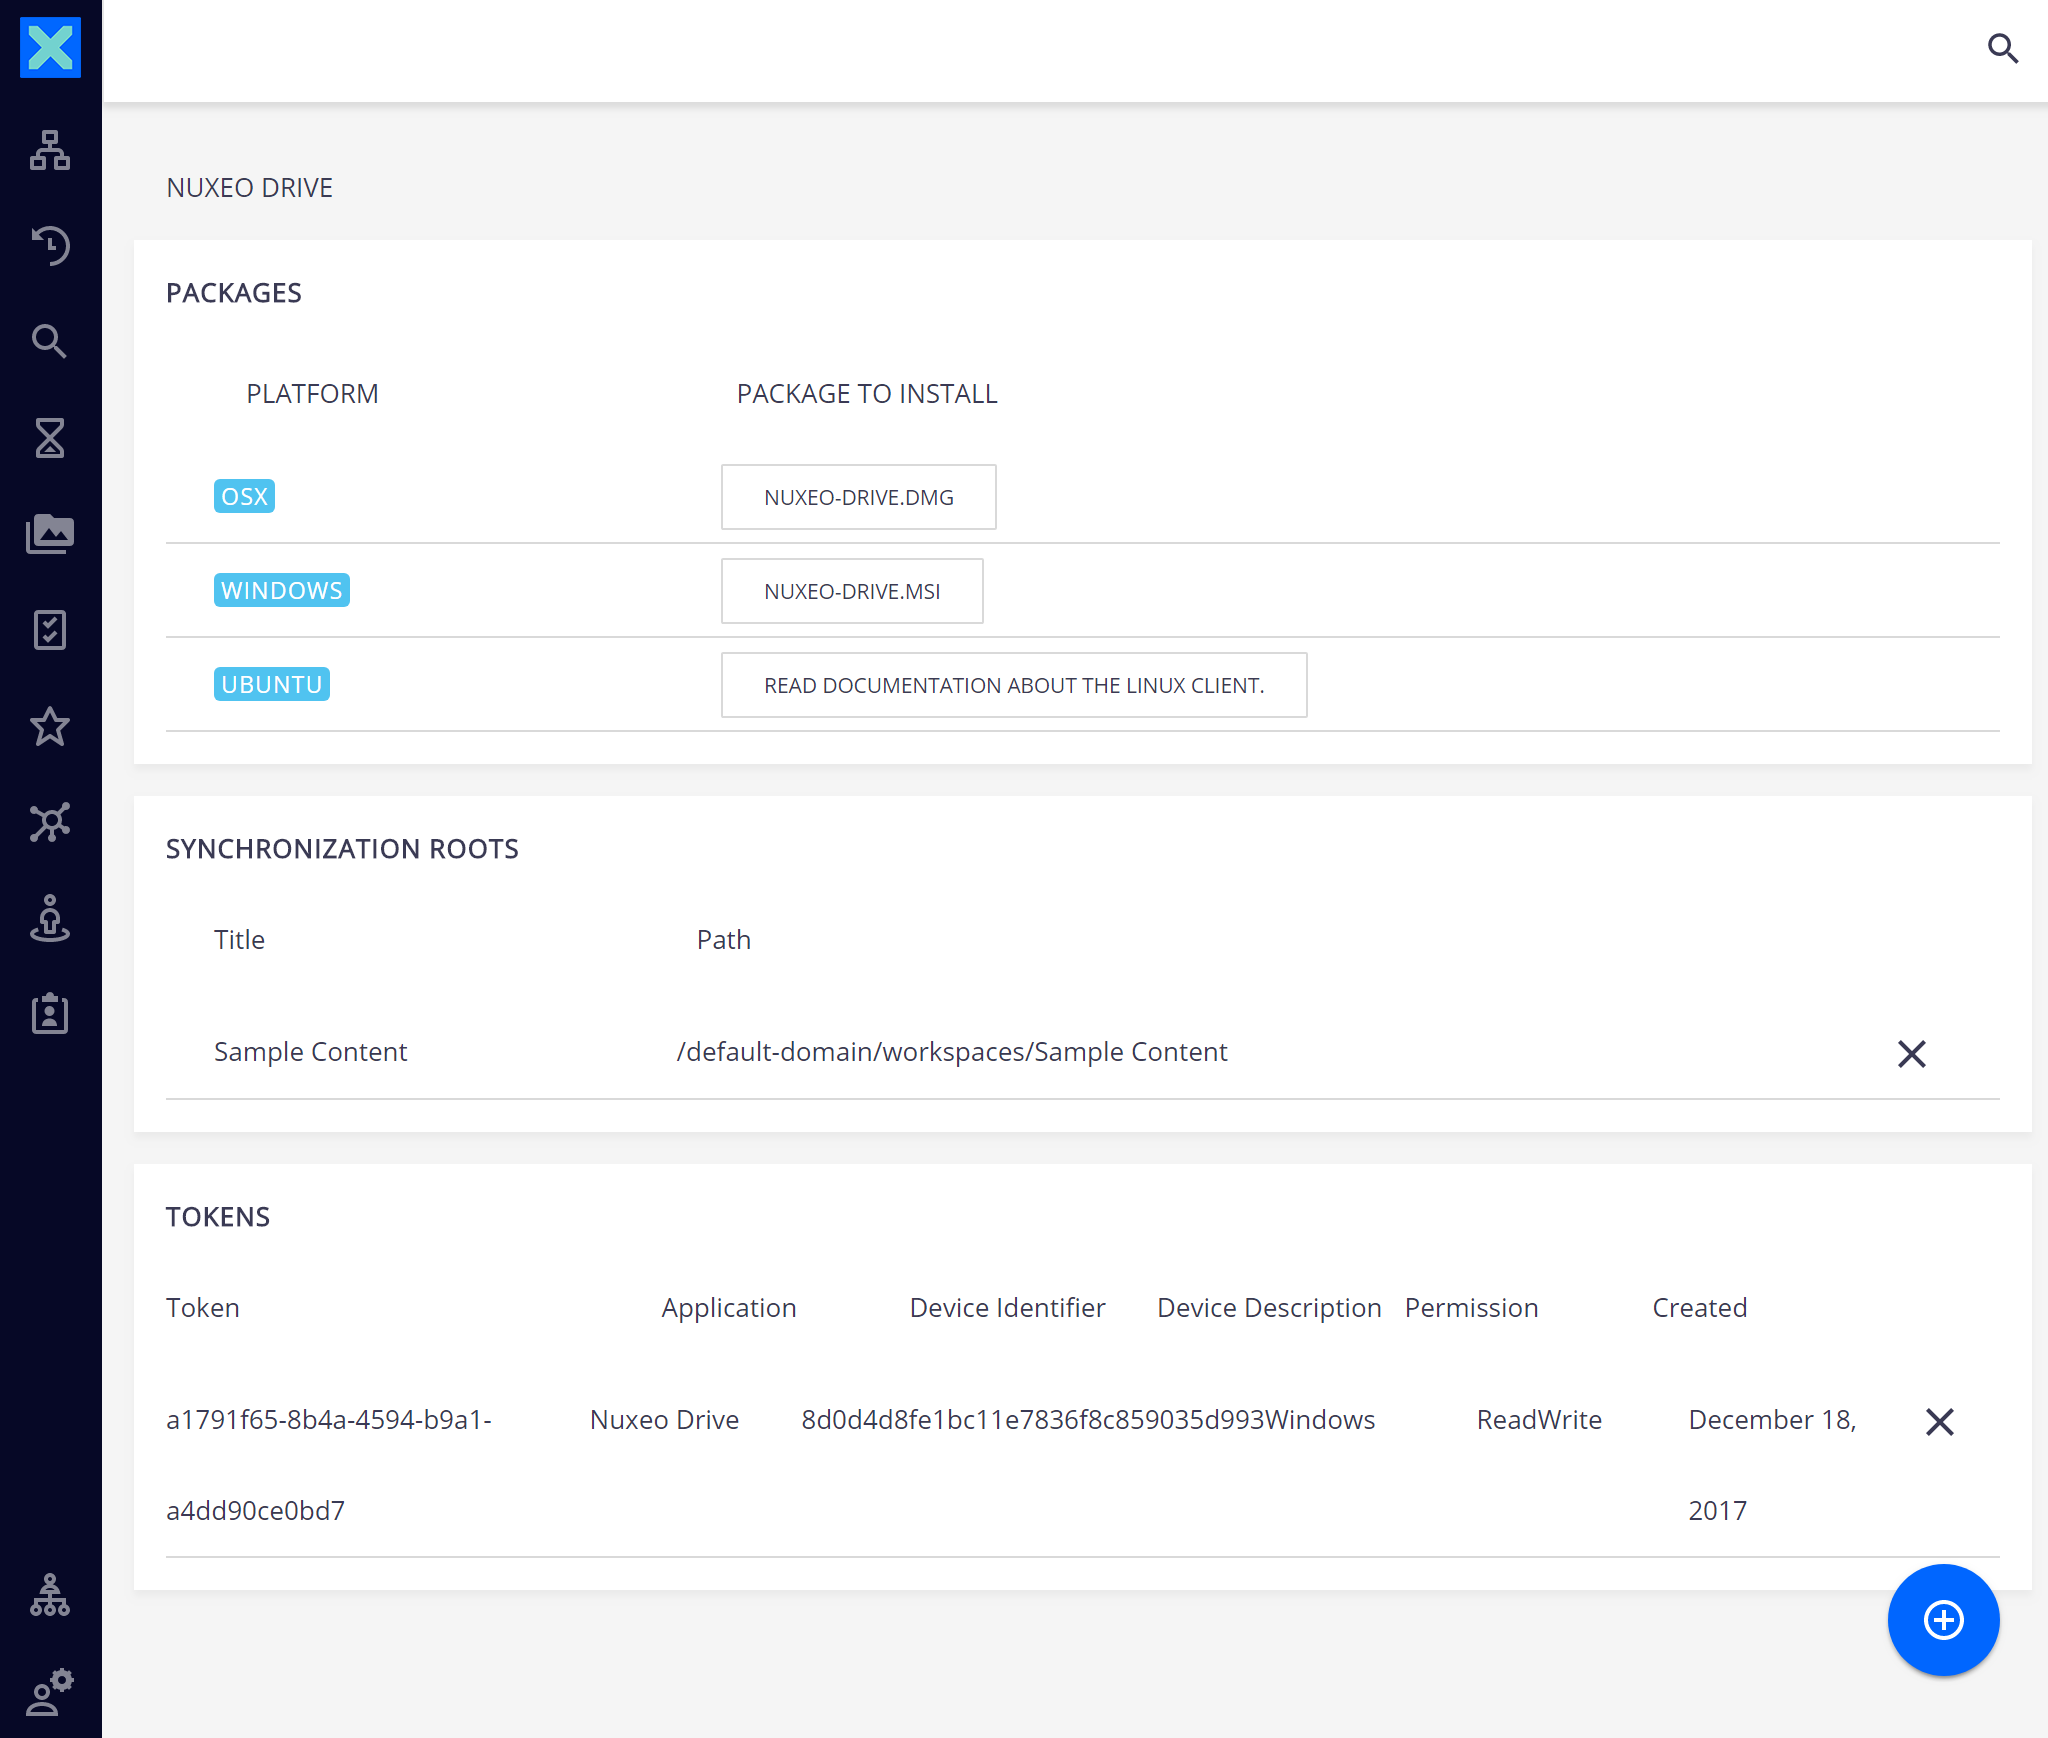Open the tasks checklist icon
Image resolution: width=2048 pixels, height=1738 pixels.
click(x=50, y=630)
